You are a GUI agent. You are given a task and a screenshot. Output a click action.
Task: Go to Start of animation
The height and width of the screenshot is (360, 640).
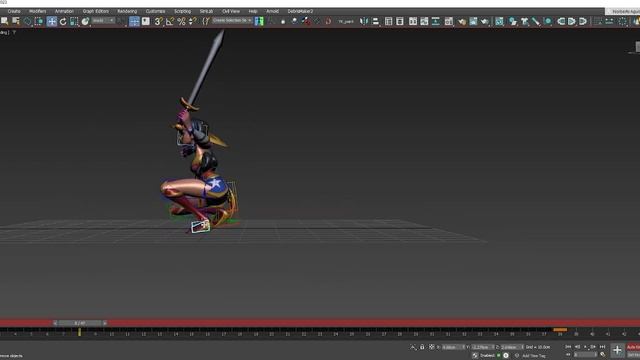click(x=568, y=347)
